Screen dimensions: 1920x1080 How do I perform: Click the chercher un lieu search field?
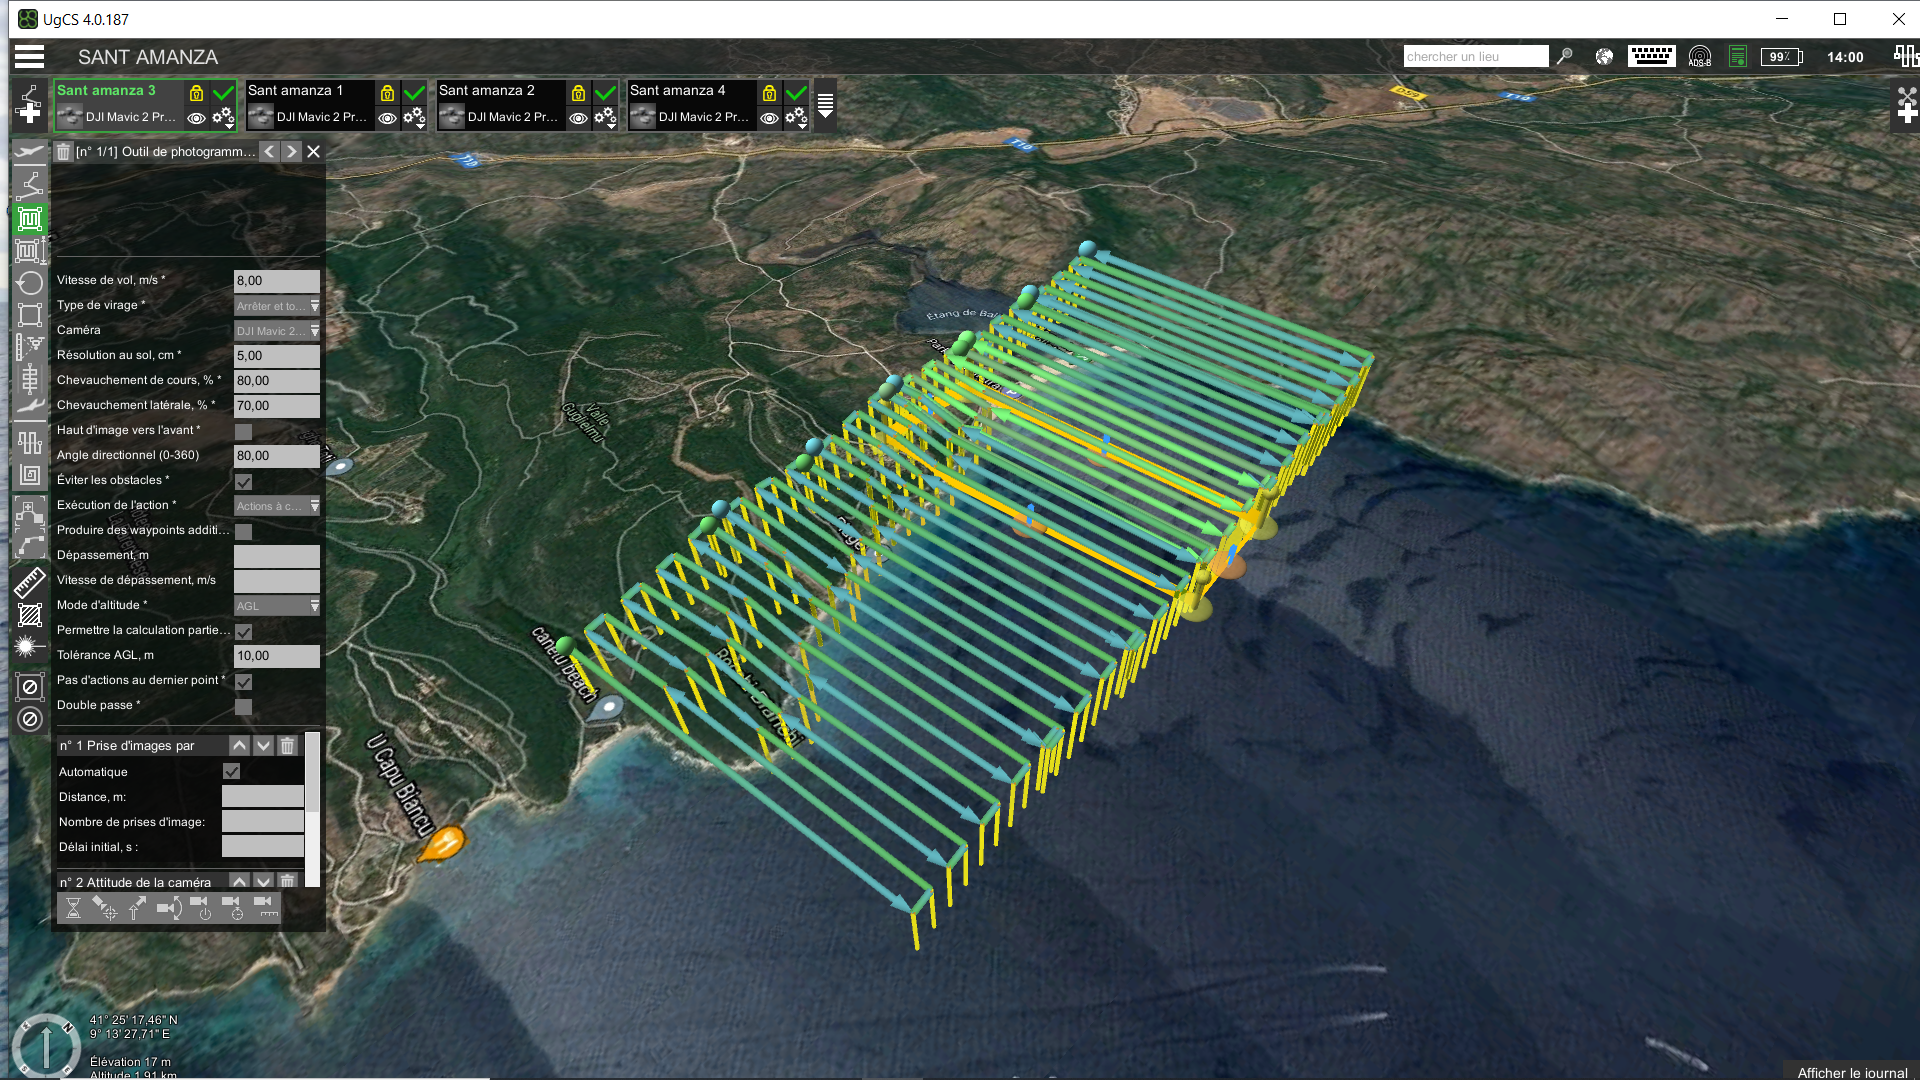coord(1475,57)
